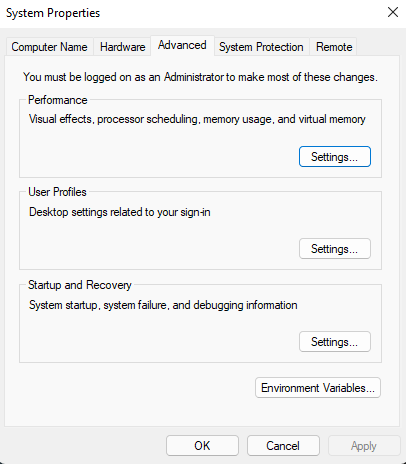Go to the System Protection tab
The image size is (406, 464).
pyautogui.click(x=261, y=47)
